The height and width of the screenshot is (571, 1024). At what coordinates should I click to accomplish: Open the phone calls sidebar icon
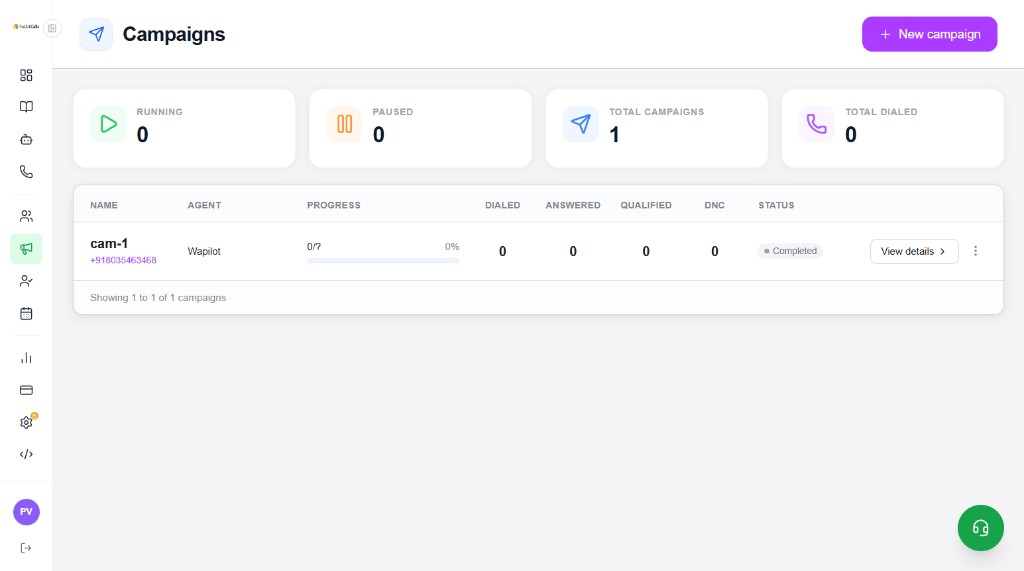click(26, 172)
